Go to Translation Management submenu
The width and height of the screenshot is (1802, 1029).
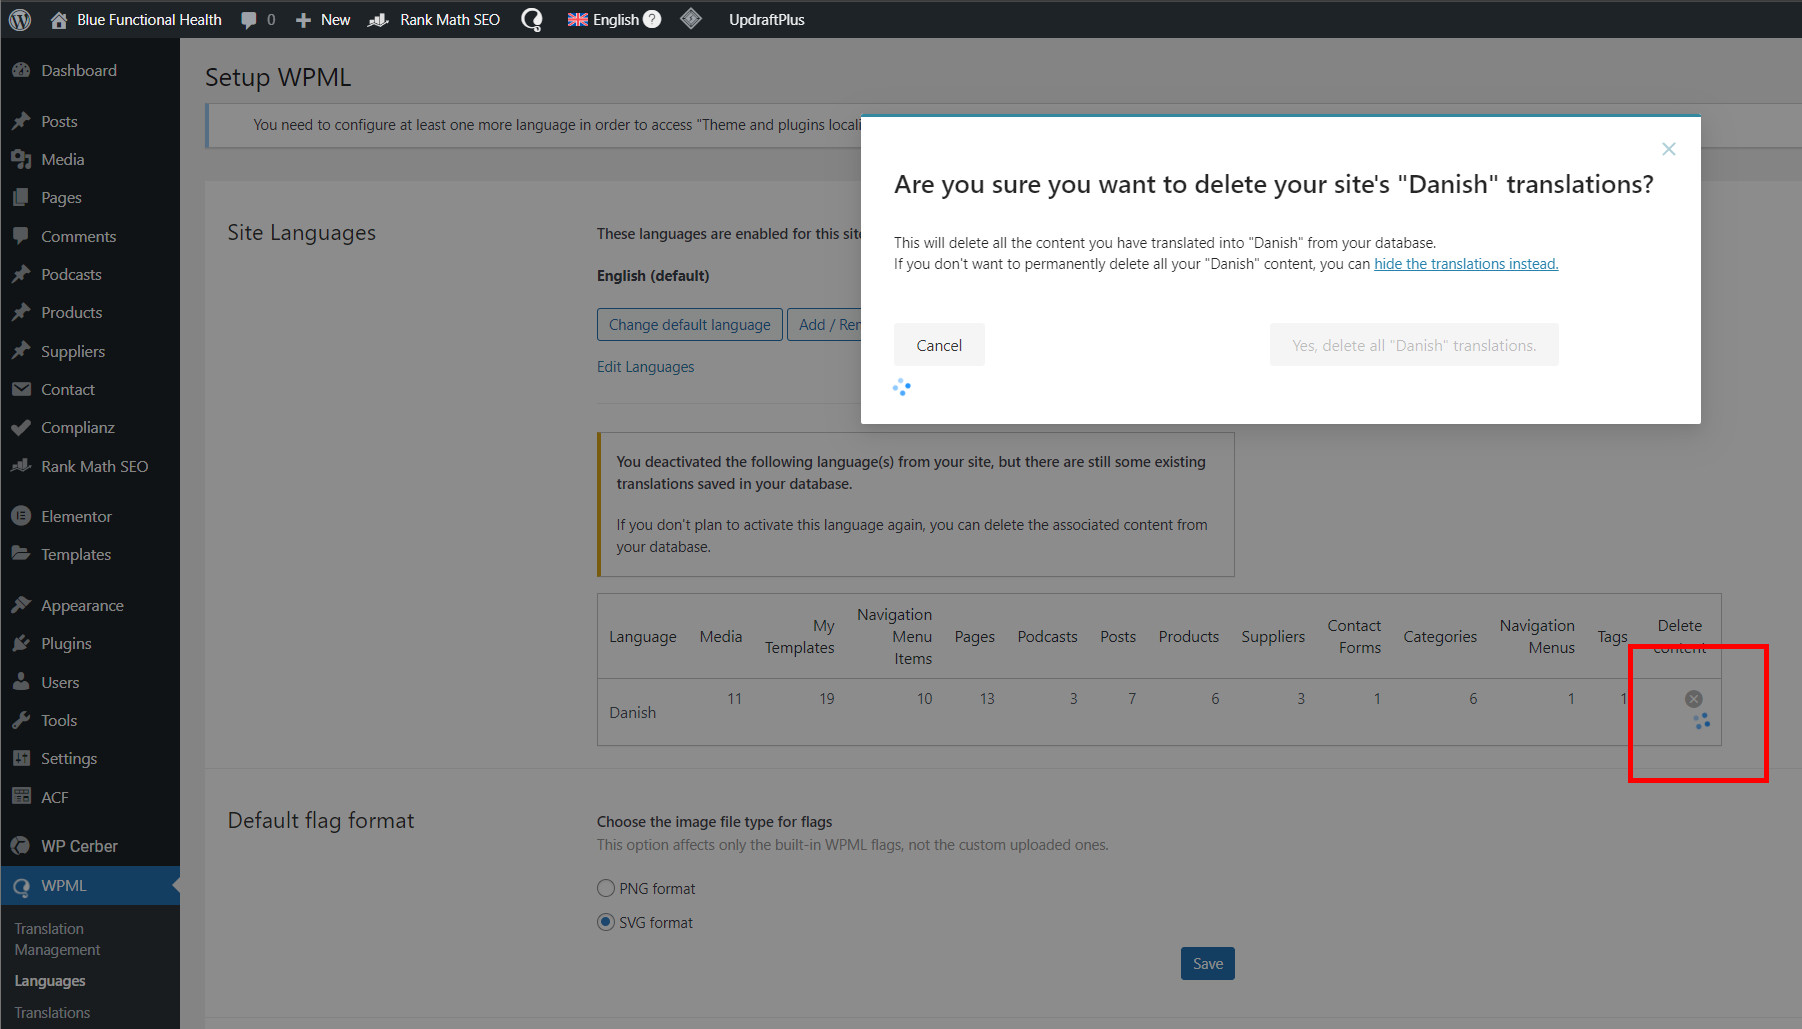(57, 939)
